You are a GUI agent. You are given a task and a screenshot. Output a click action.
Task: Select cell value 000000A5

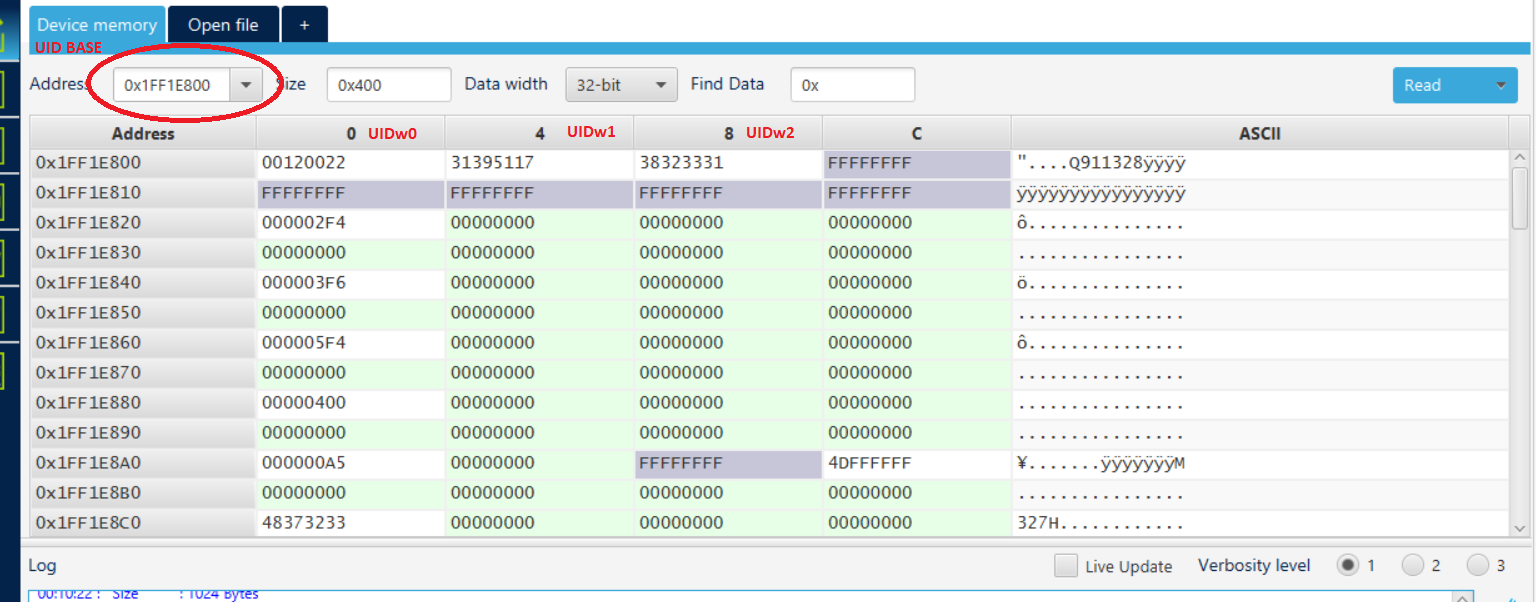click(x=351, y=463)
